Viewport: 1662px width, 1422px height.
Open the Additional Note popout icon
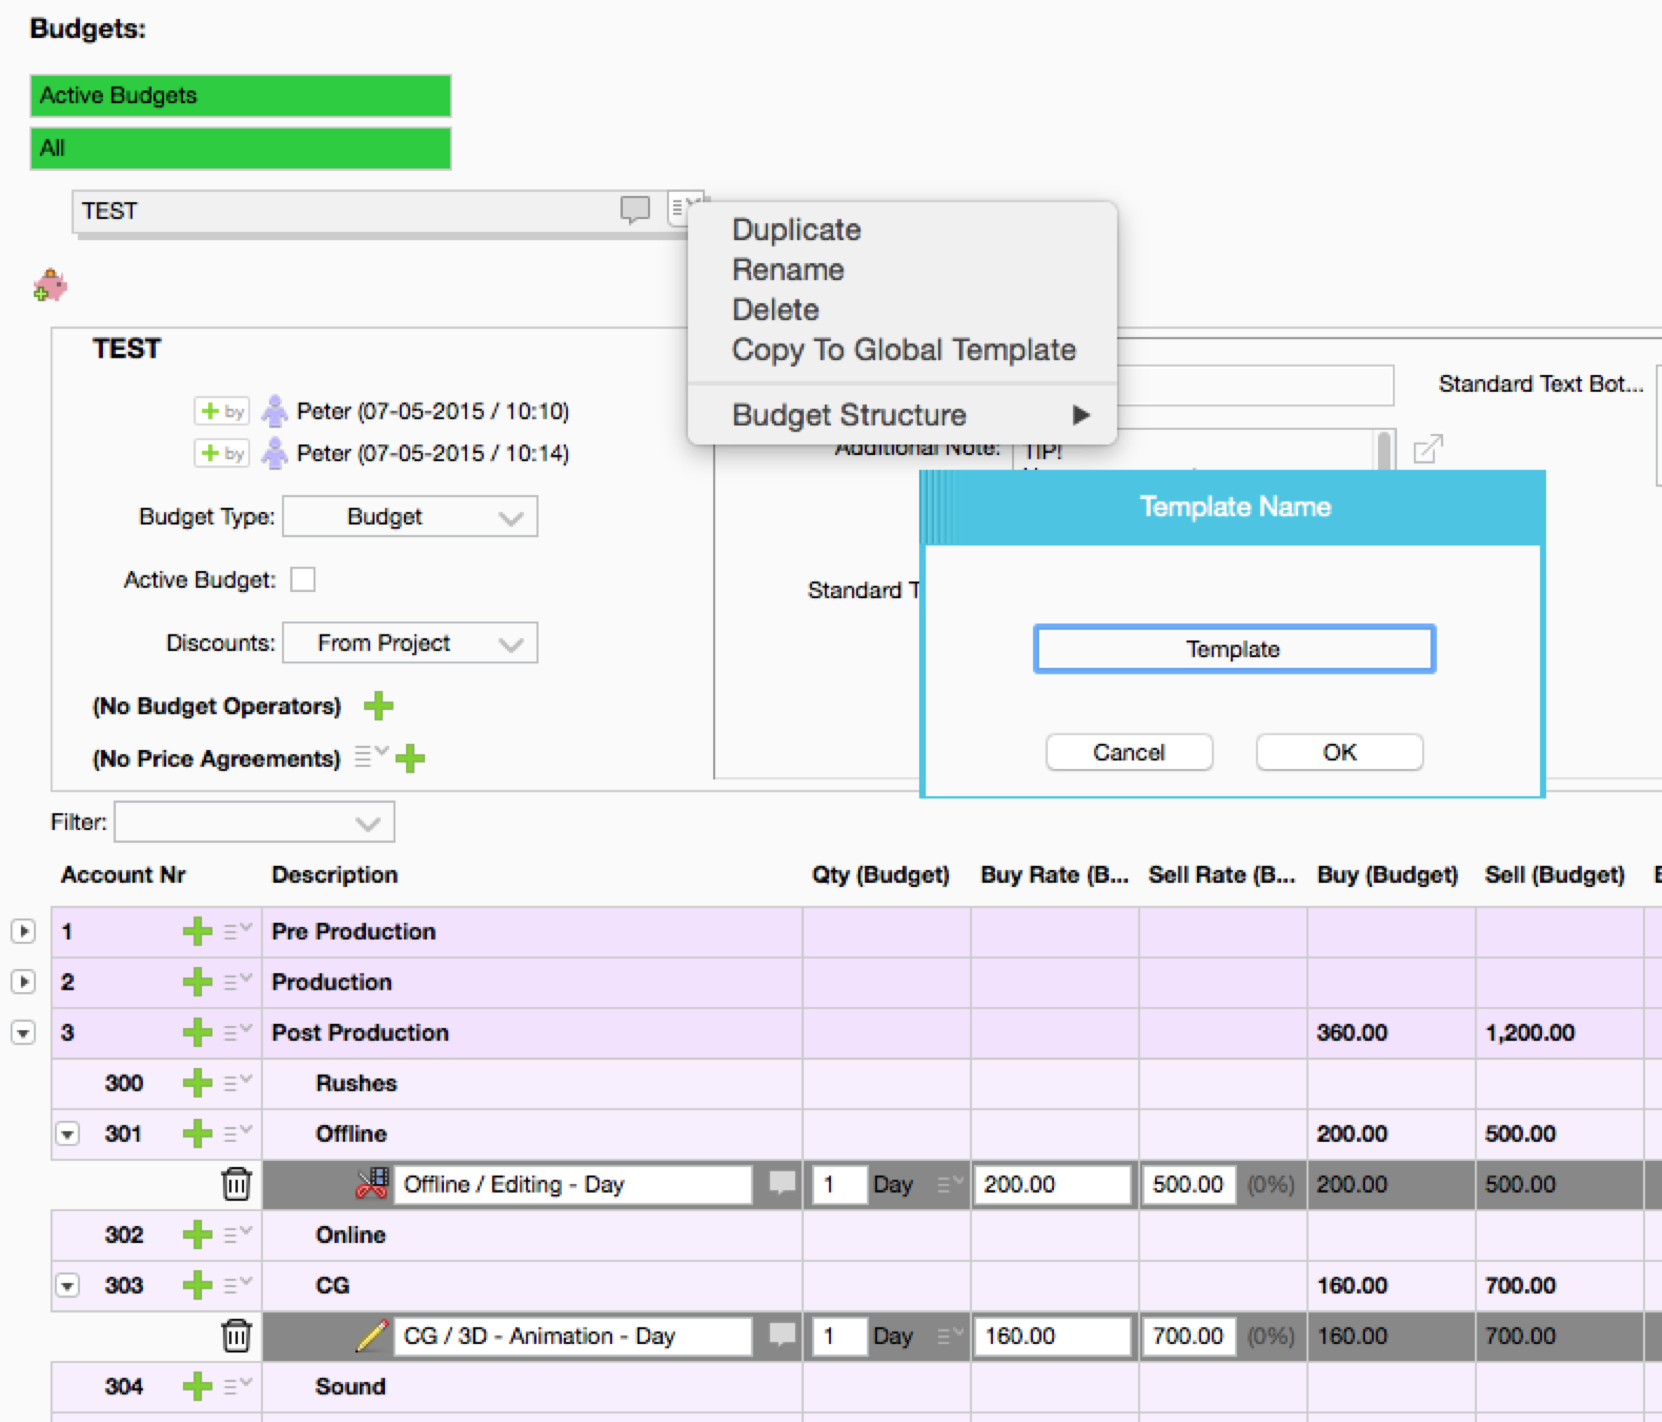click(x=1428, y=449)
